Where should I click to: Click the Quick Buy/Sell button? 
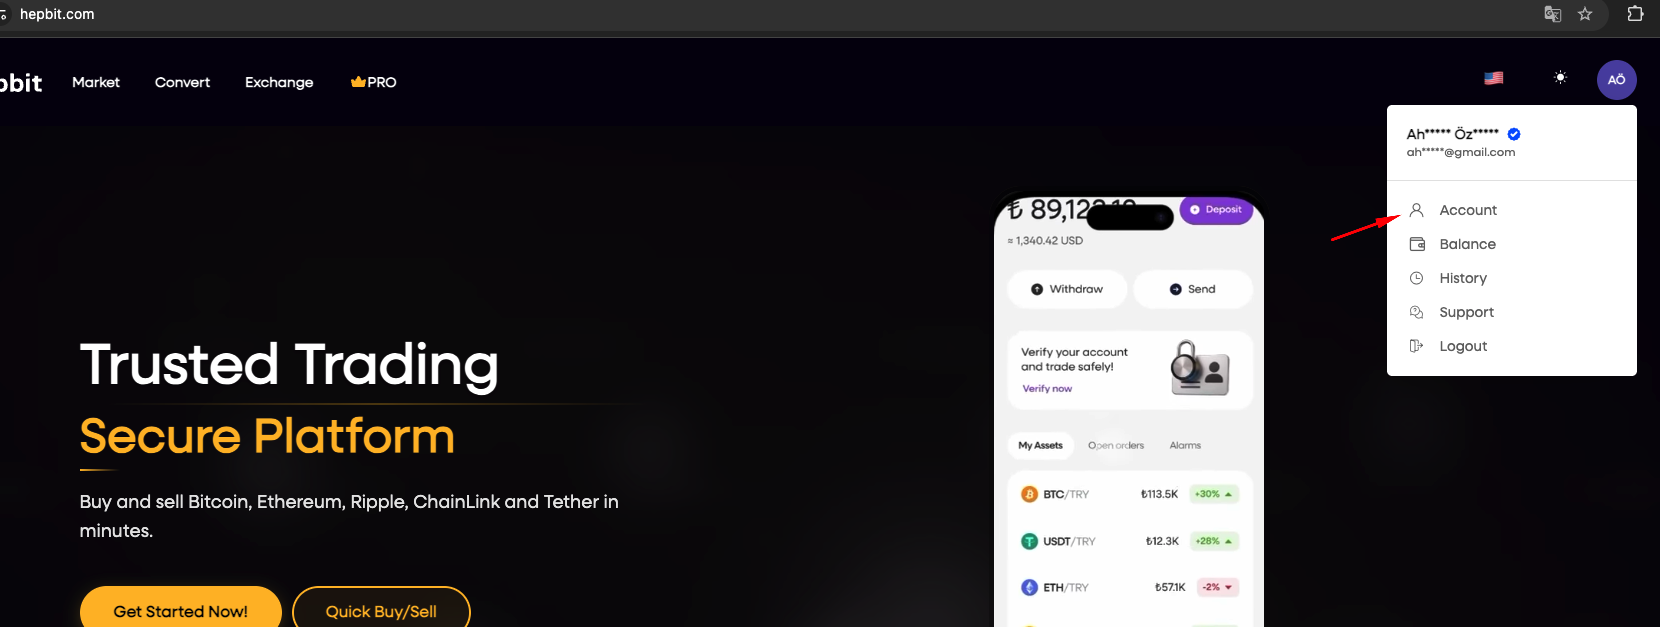381,610
